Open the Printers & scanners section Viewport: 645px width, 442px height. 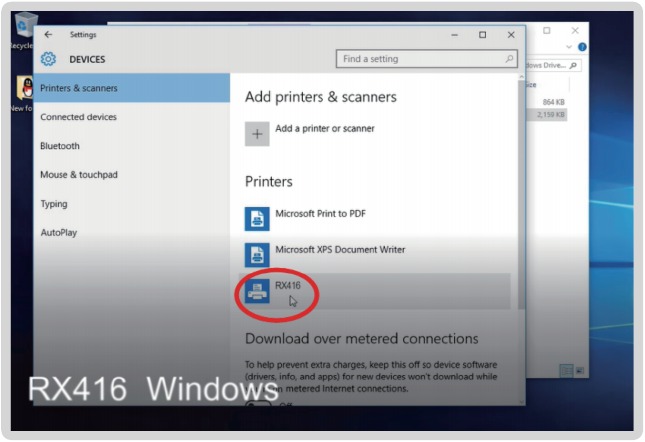coord(79,88)
